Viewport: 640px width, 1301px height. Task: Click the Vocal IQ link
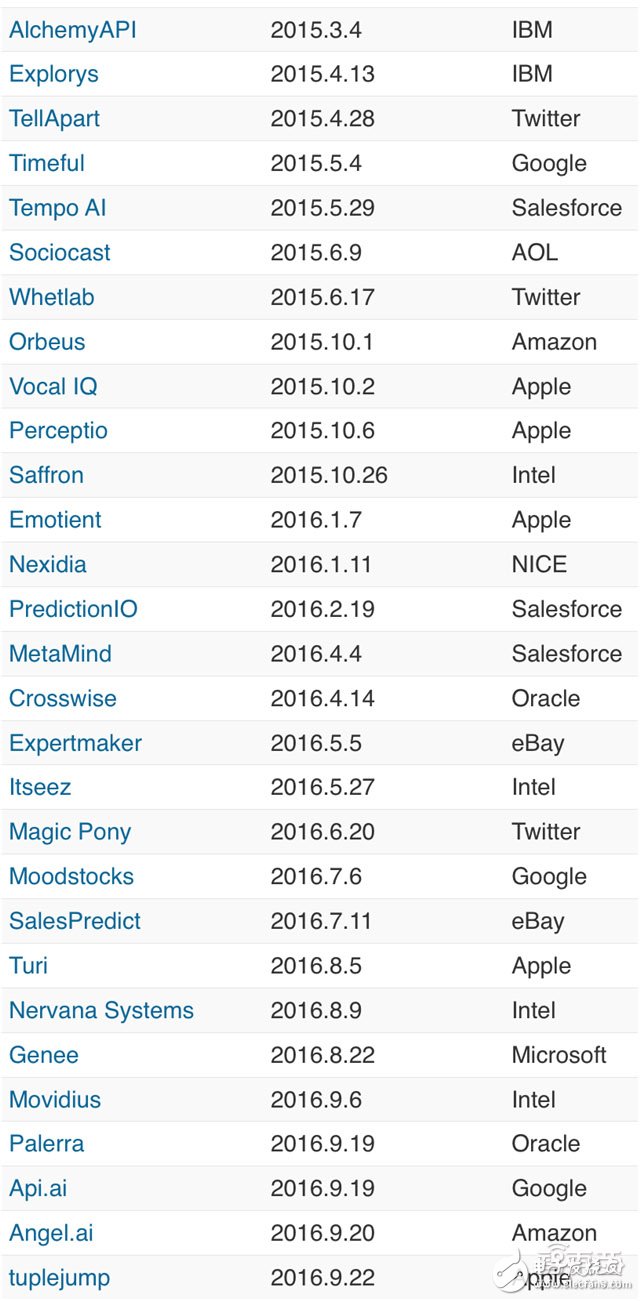pos(53,386)
